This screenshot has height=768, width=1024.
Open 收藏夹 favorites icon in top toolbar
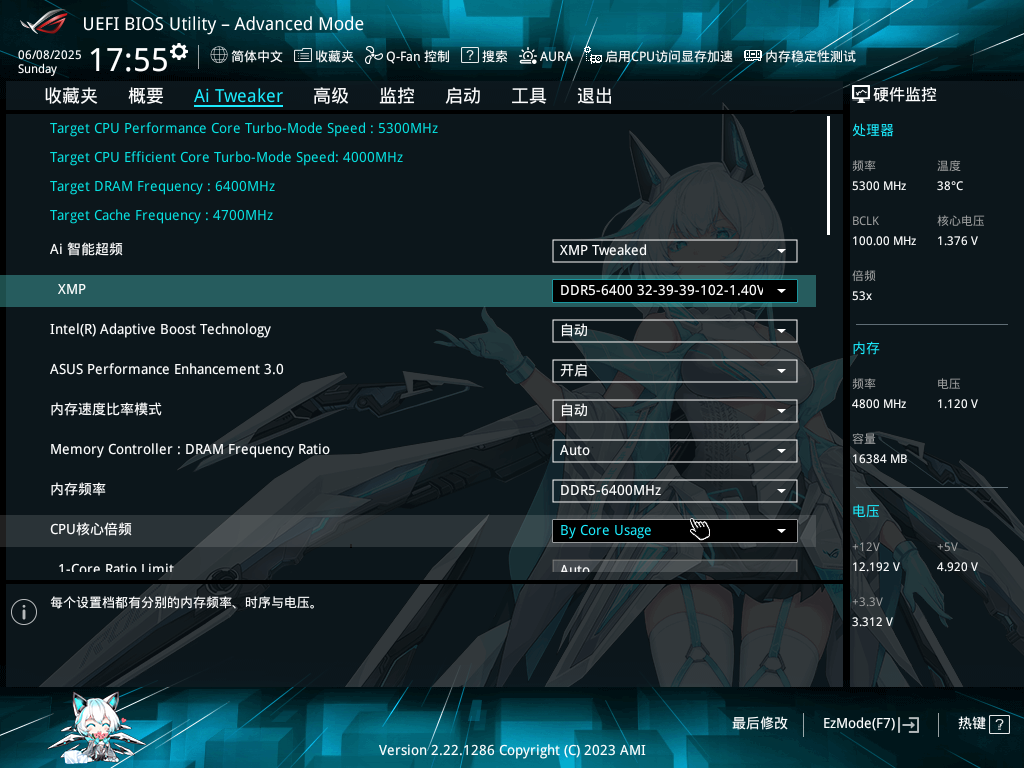(x=302, y=56)
